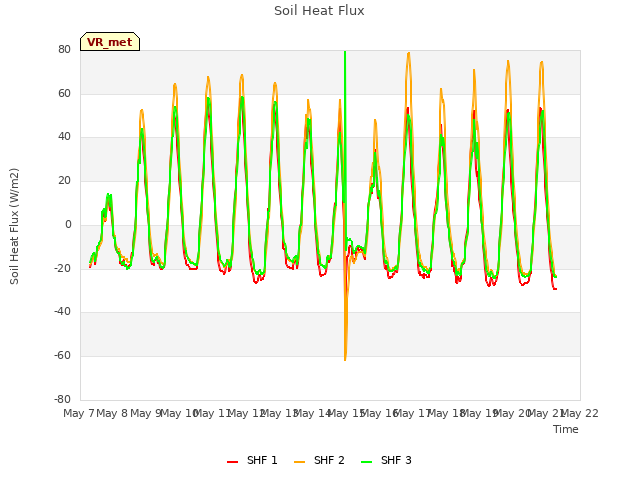Image resolution: width=640 pixels, height=480 pixels.
Task: Click the red SHF 1 legend swatch
Action: pyautogui.click(x=233, y=462)
